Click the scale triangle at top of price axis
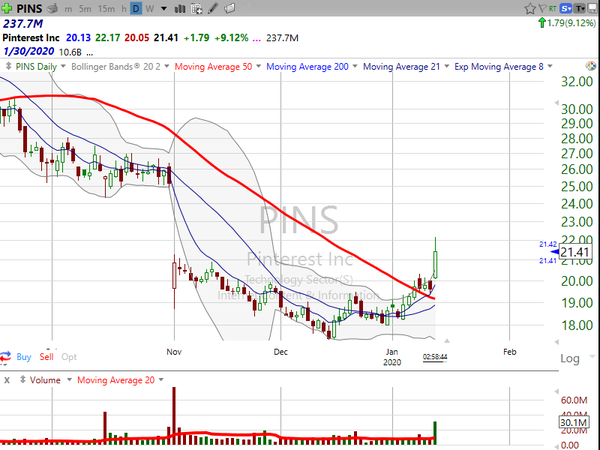The height and width of the screenshot is (450, 600). tap(556, 103)
